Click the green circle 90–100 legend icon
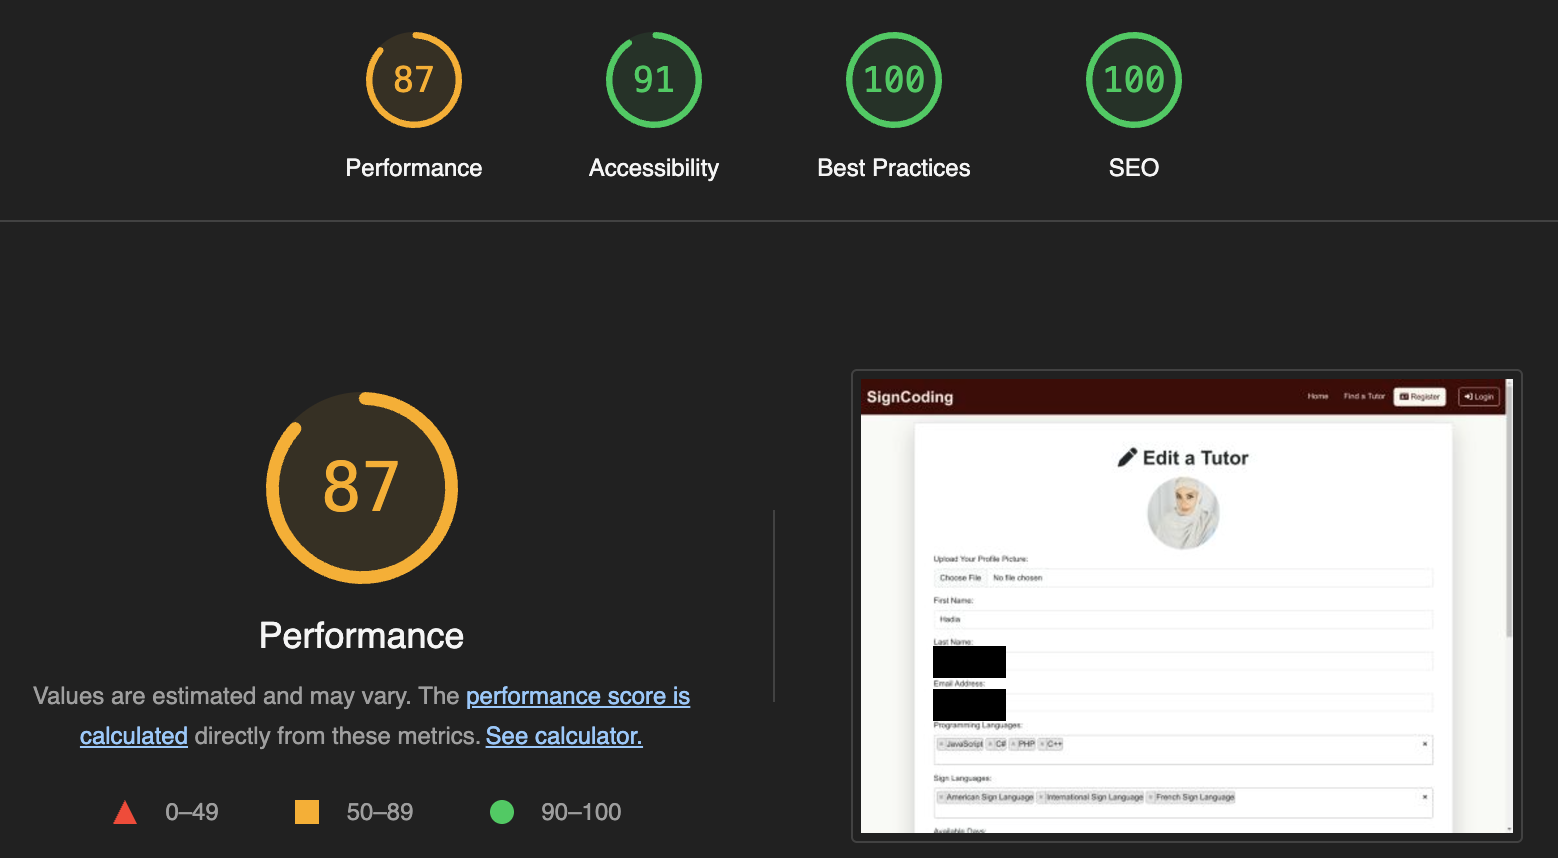Viewport: 1558px width, 858px height. pyautogui.click(x=502, y=812)
